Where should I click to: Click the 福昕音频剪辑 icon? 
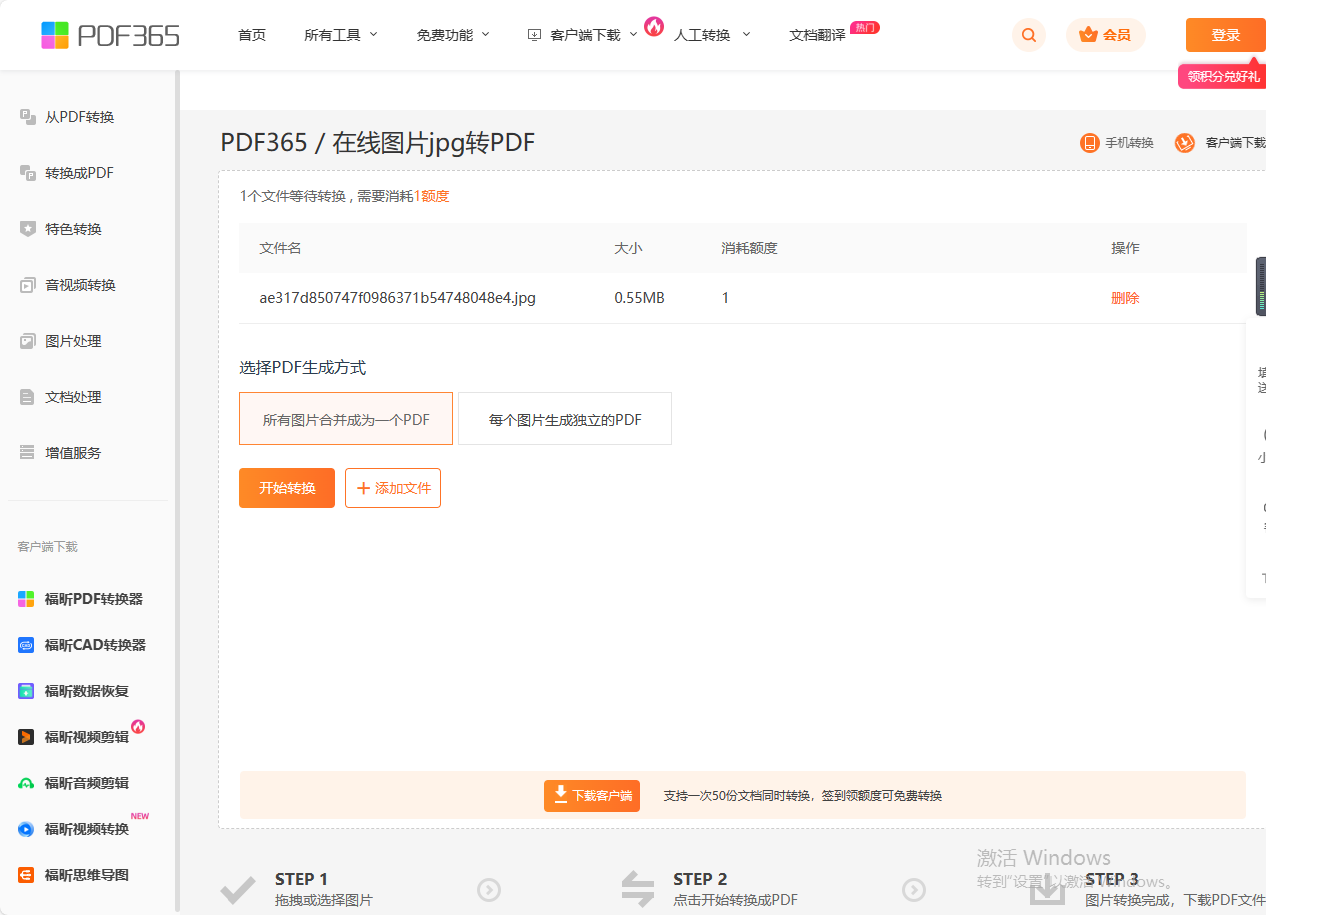tap(26, 783)
